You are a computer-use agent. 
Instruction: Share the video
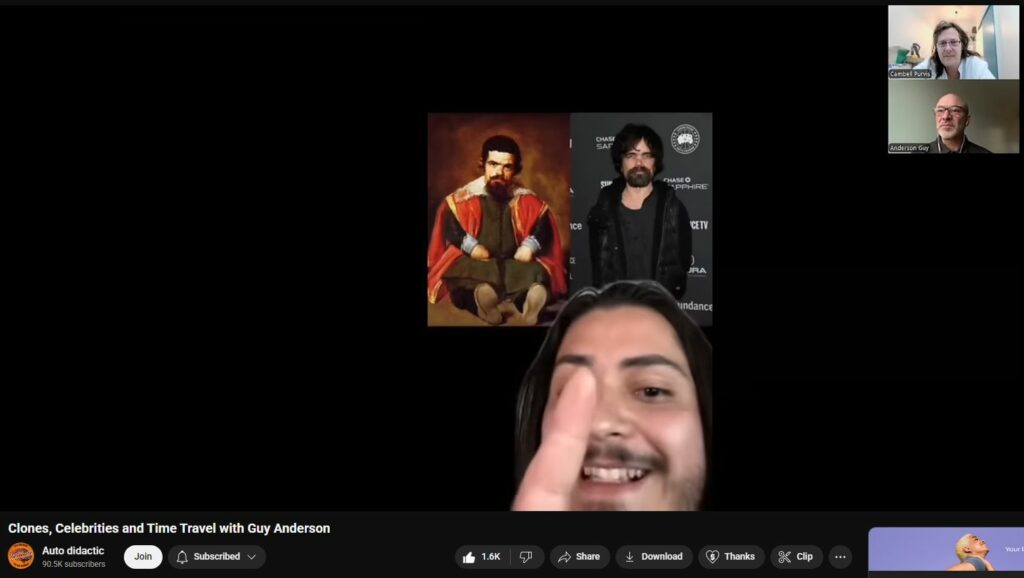point(579,557)
